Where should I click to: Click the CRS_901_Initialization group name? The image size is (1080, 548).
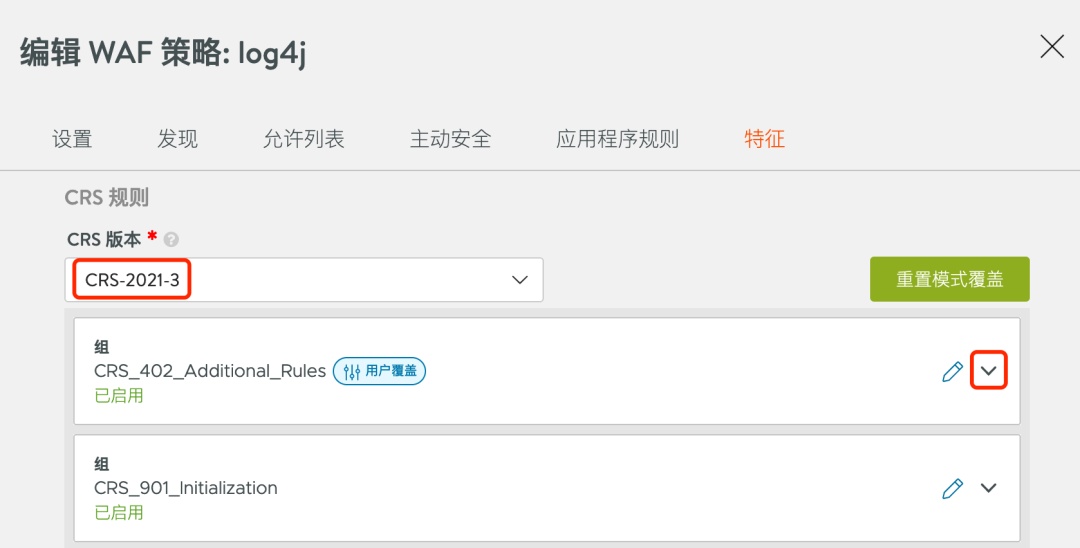(x=186, y=488)
